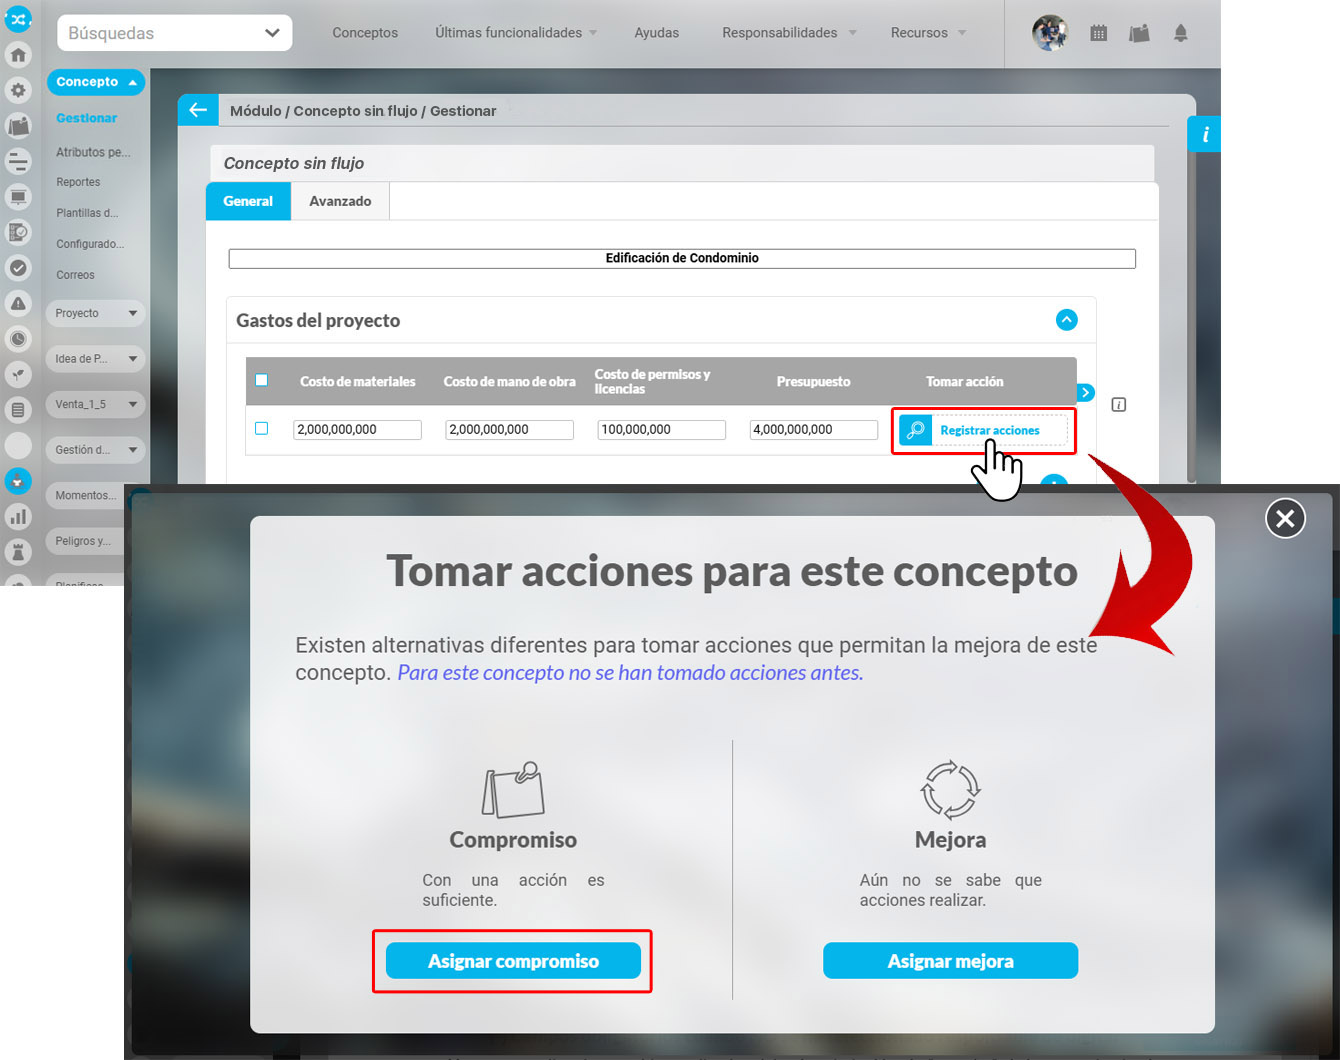The width and height of the screenshot is (1340, 1060).
Task: Close the Tomar acciones dialog
Action: 1285,518
